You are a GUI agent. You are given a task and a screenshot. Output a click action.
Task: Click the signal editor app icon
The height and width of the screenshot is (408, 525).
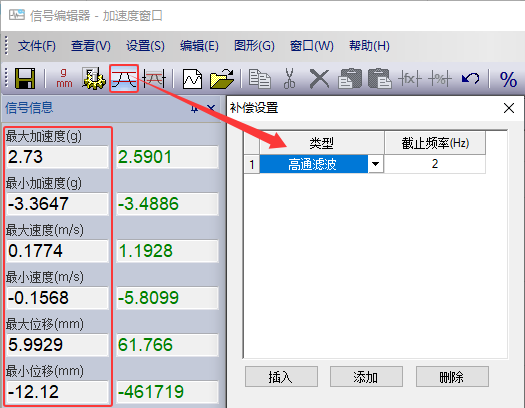tap(17, 15)
